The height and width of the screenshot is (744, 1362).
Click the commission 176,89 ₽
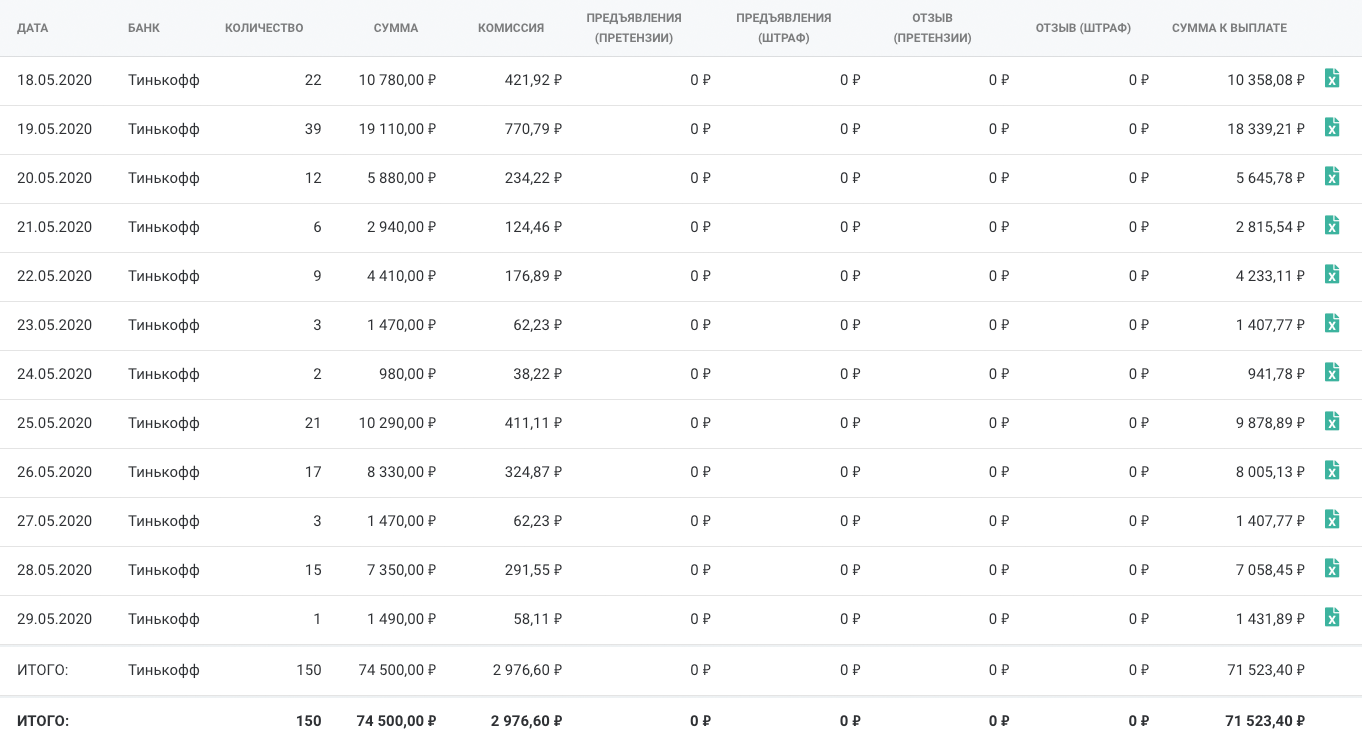pyautogui.click(x=534, y=276)
